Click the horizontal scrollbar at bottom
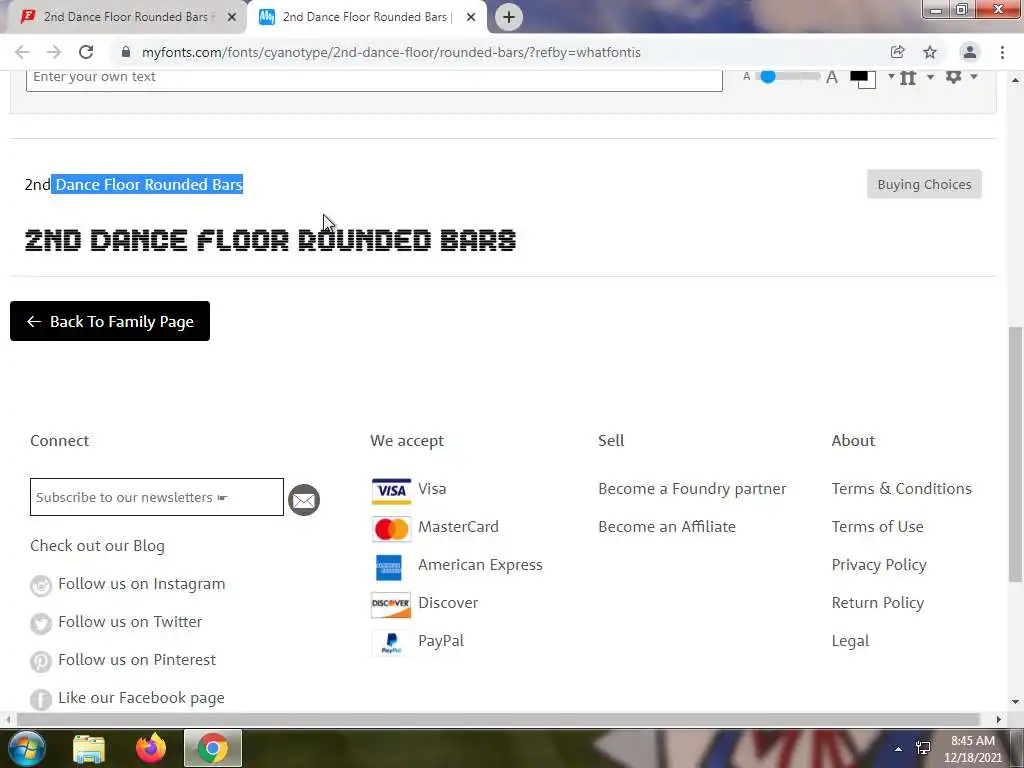 (498, 719)
